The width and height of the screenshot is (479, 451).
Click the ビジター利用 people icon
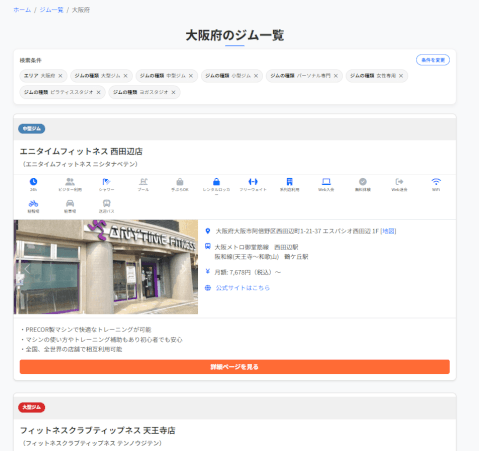(70, 182)
